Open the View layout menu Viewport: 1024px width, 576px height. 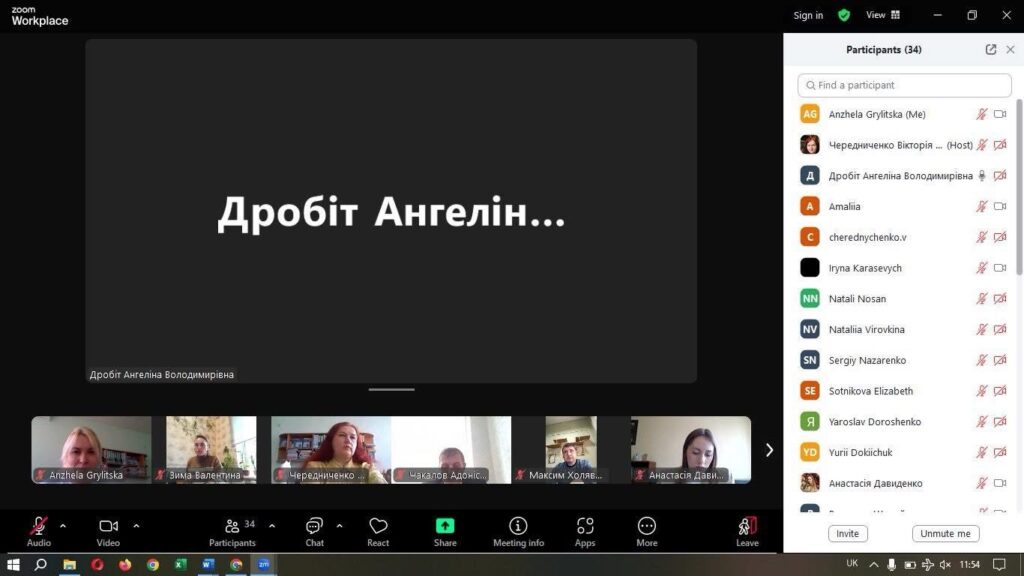882,15
